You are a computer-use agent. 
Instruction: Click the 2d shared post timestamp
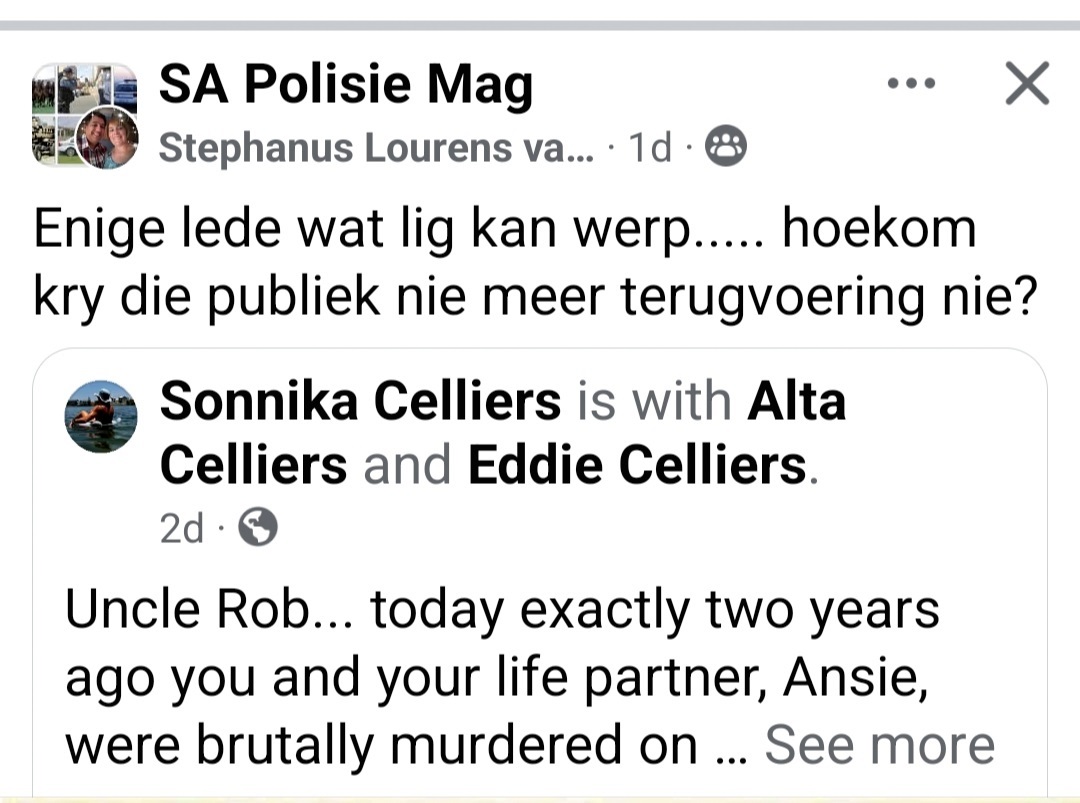point(182,528)
